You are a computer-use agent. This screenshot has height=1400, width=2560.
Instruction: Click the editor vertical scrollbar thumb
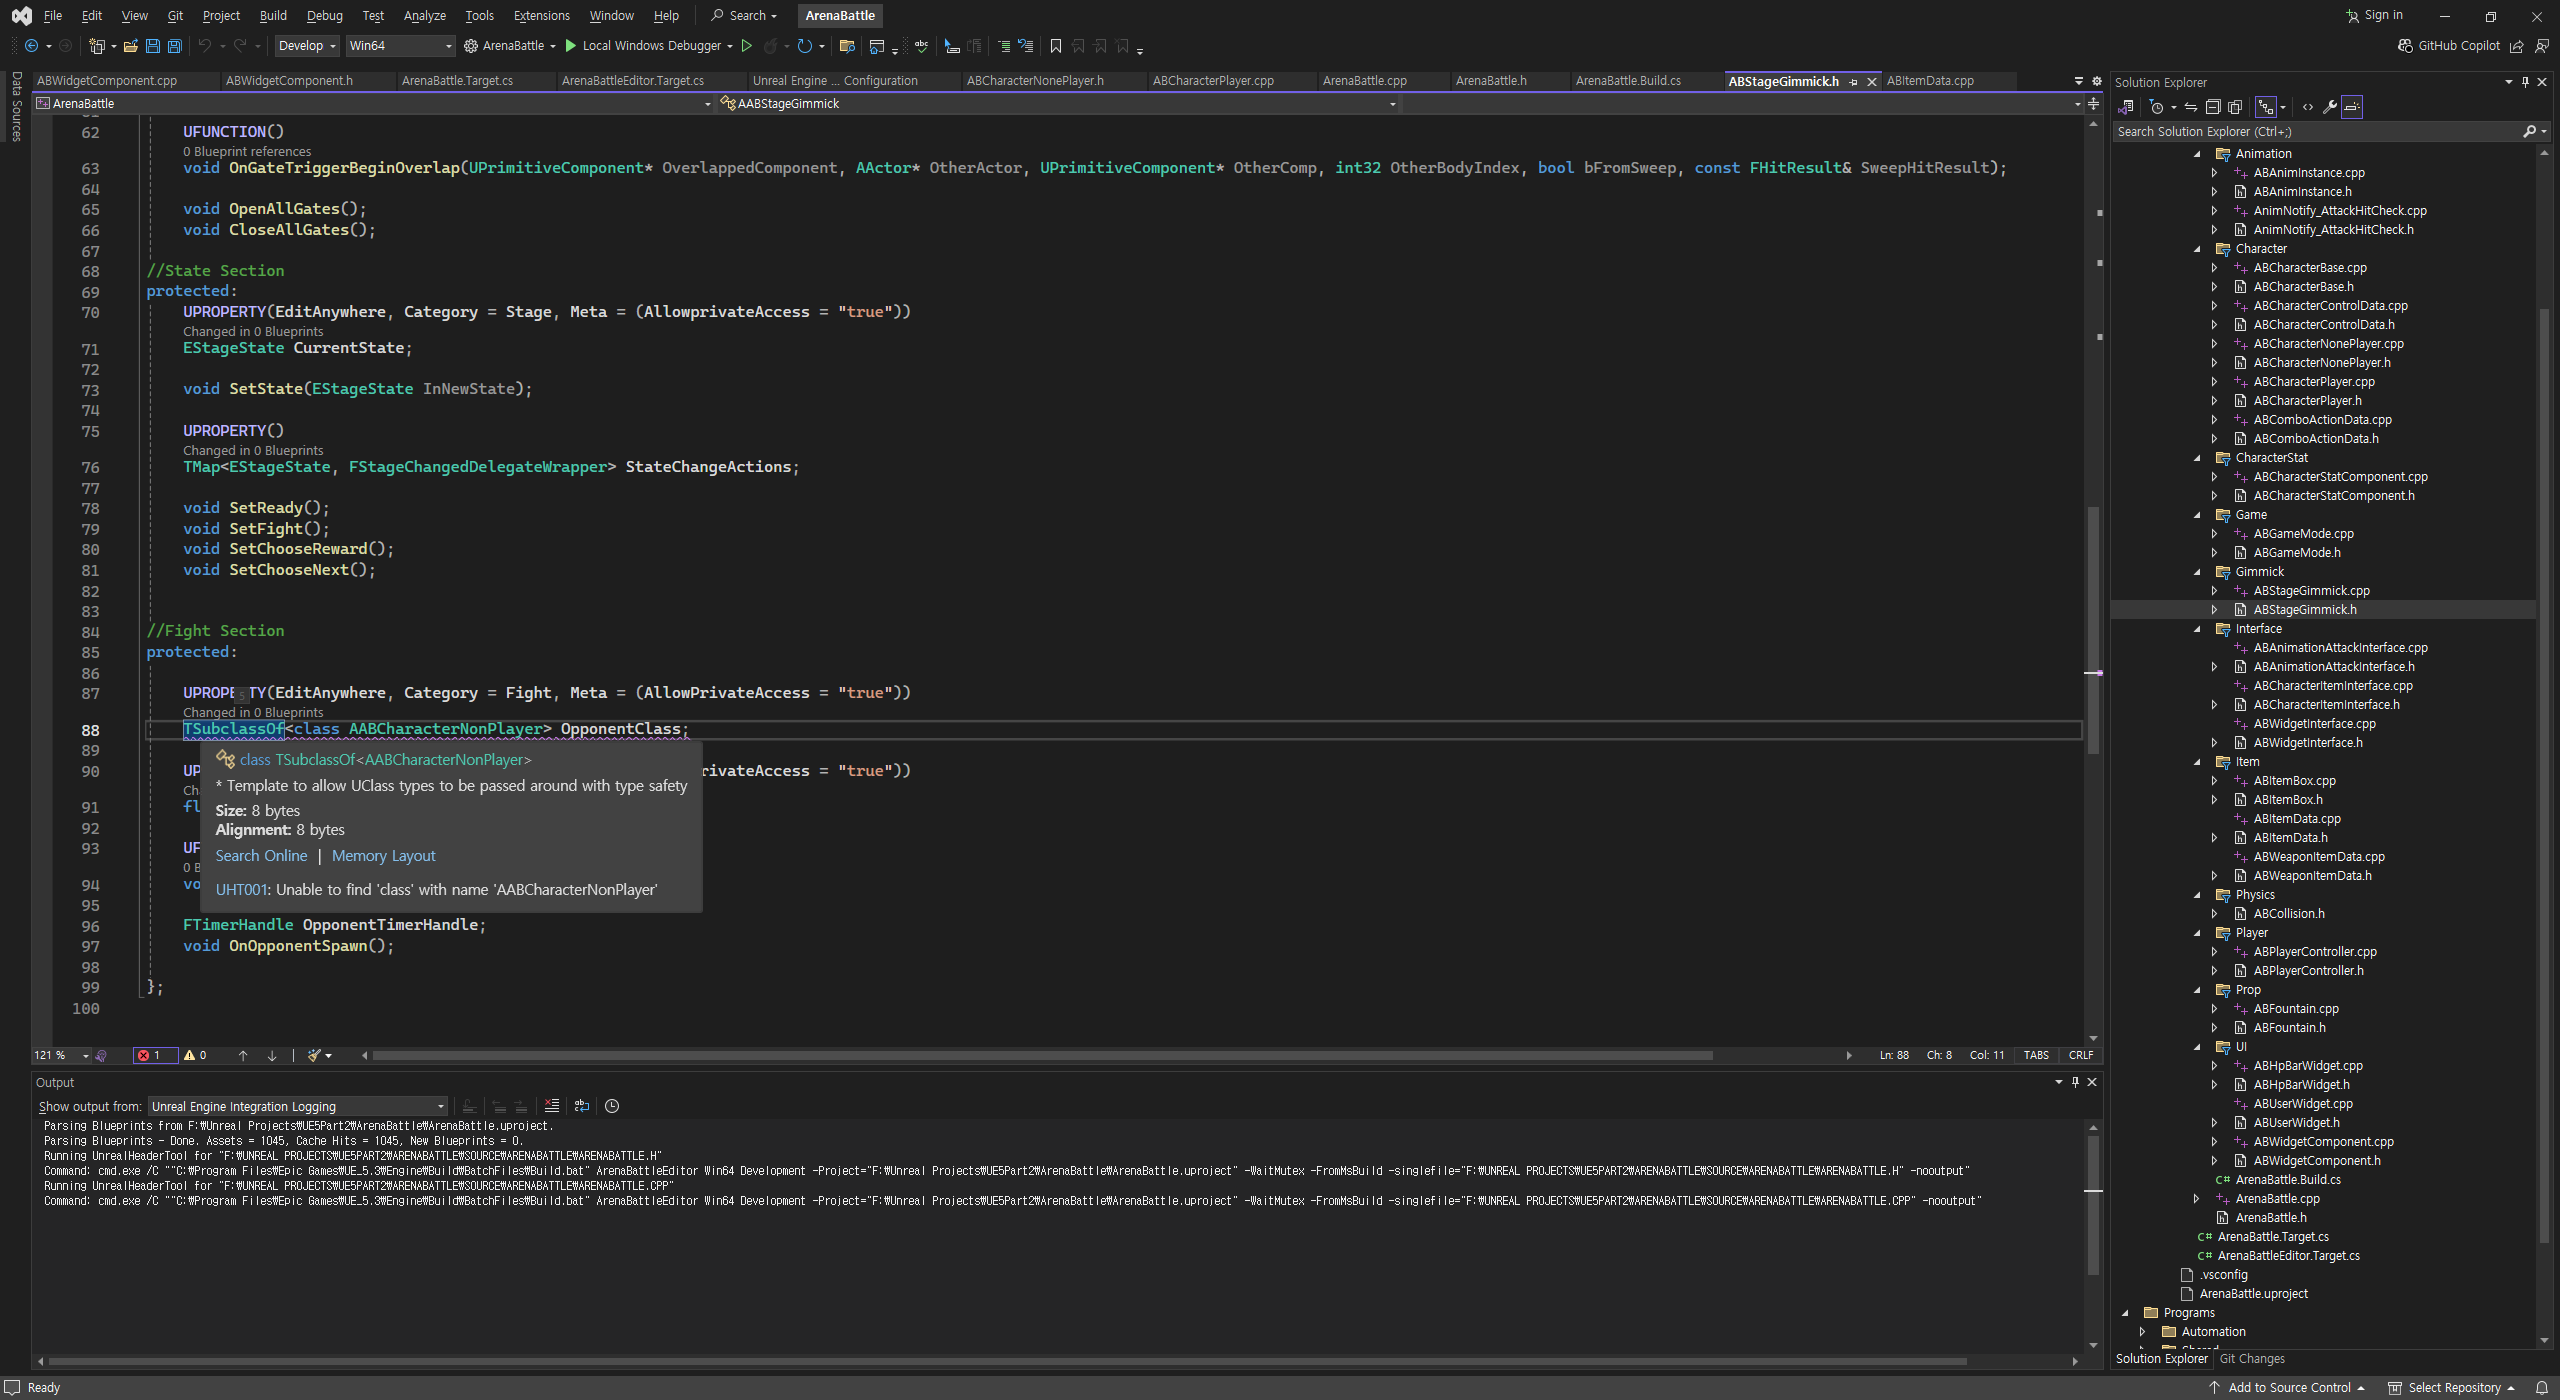pos(2093,630)
